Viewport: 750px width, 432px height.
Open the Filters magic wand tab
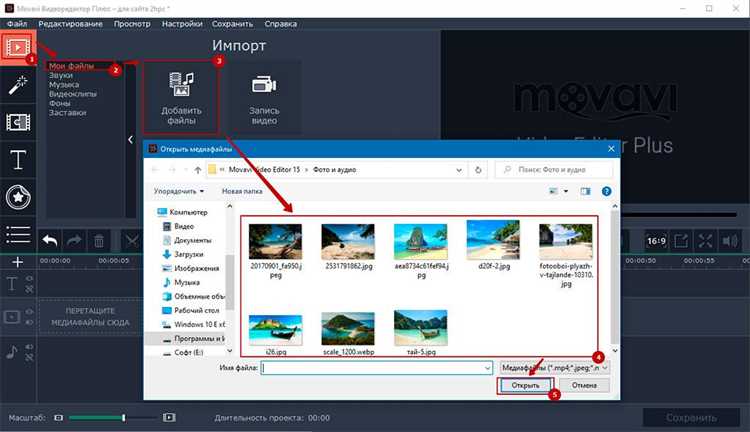coord(18,85)
